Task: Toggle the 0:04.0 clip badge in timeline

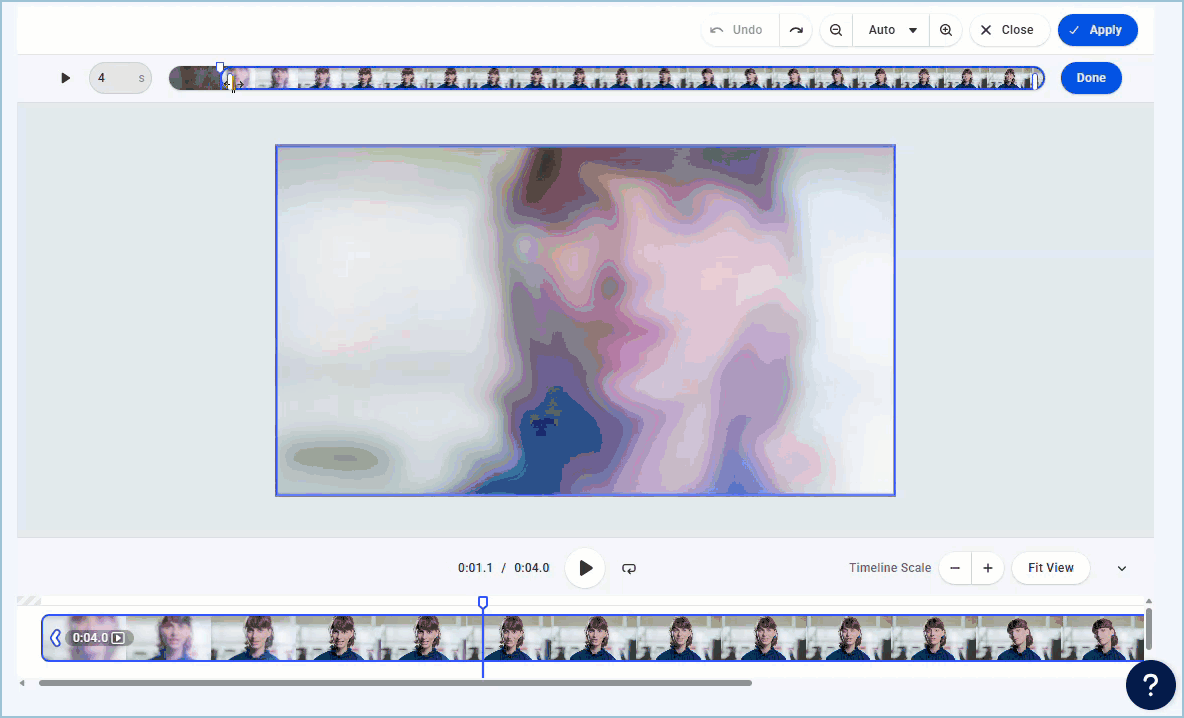Action: click(x=97, y=637)
